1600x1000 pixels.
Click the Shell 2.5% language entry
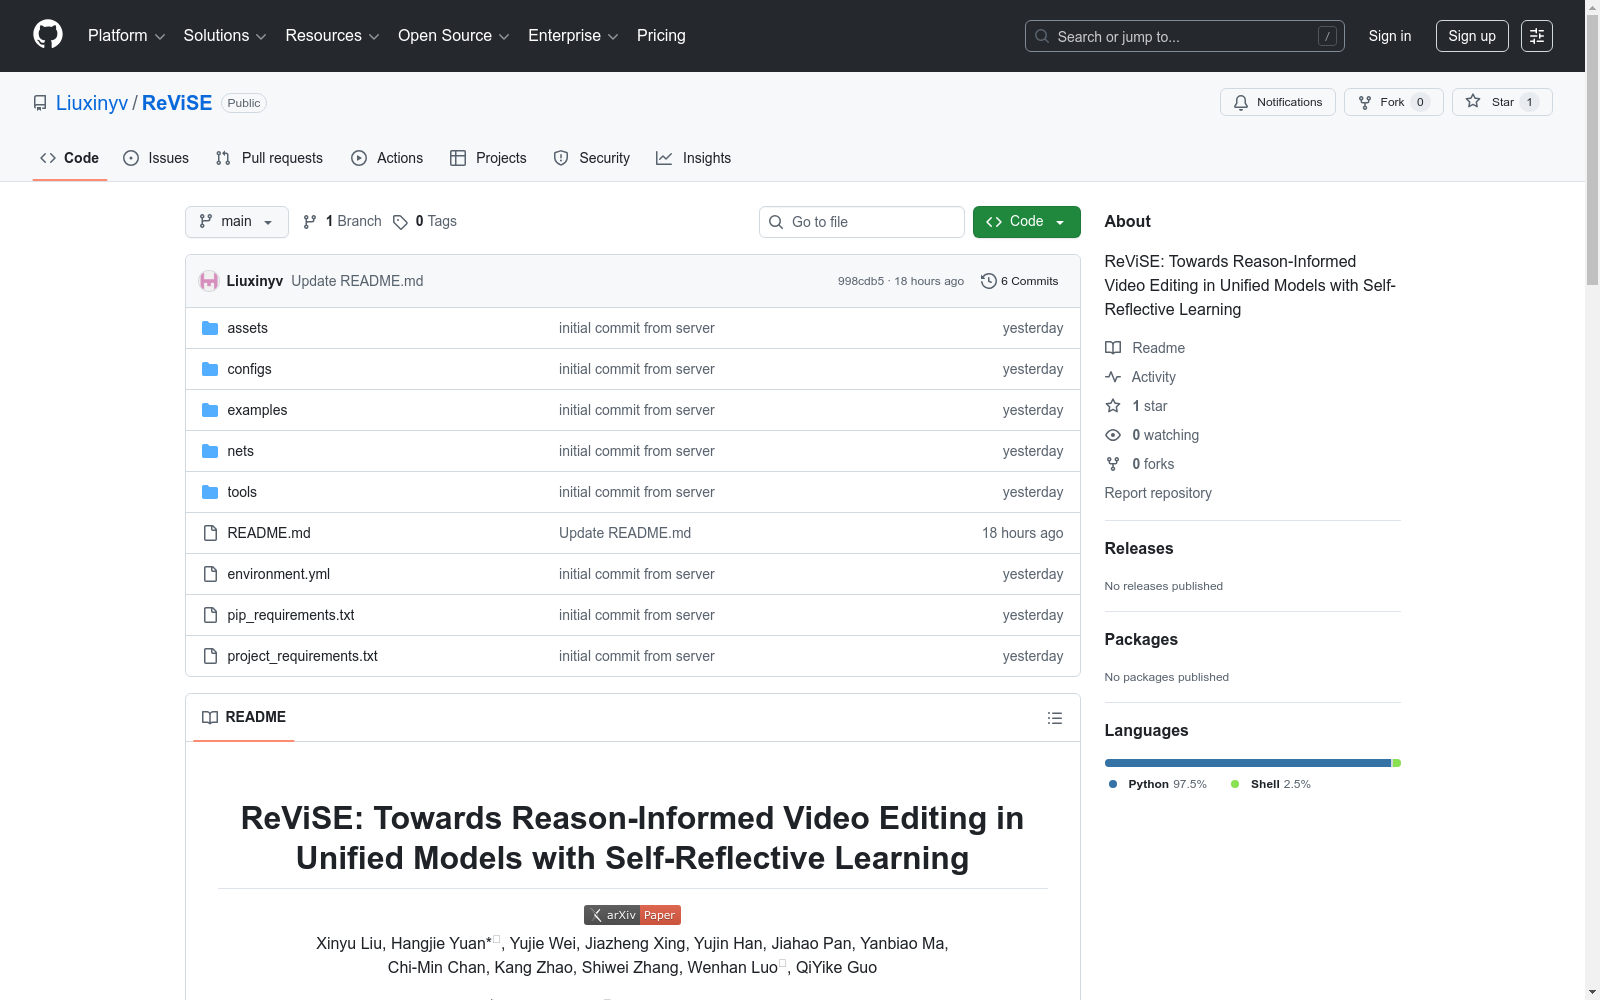tap(1271, 784)
